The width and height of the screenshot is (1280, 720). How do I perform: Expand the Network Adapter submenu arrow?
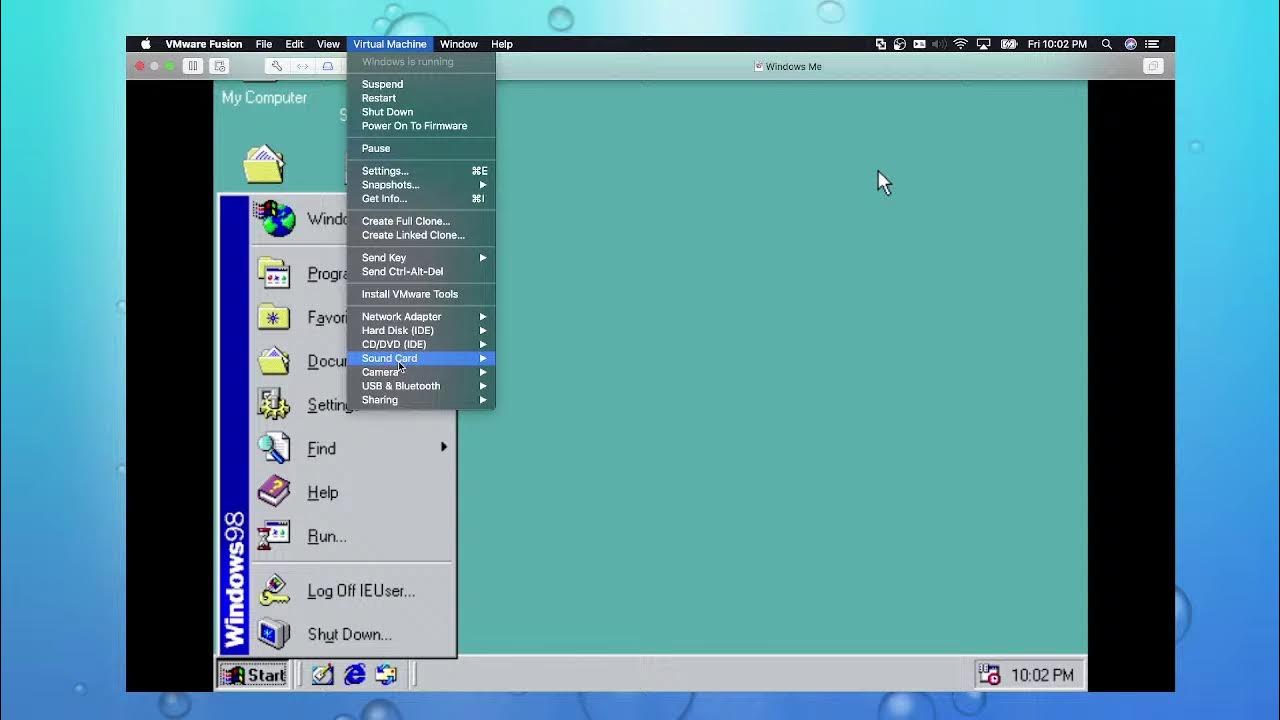point(483,317)
